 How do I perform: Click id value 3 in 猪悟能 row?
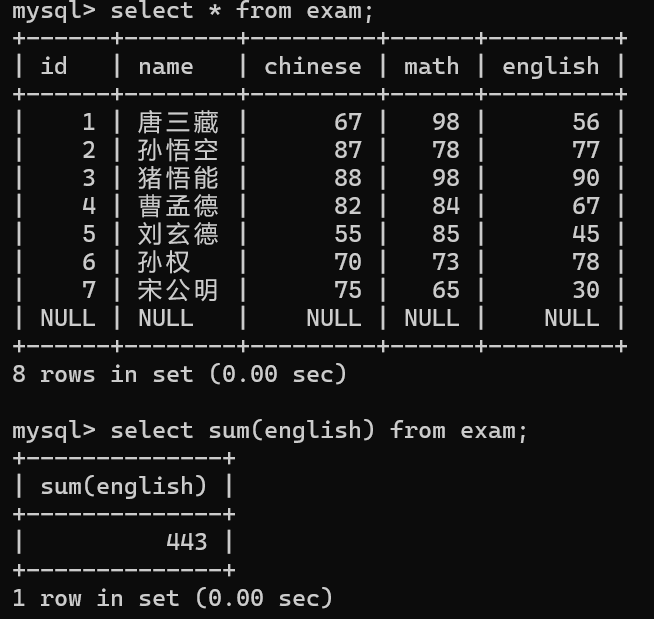pos(89,178)
